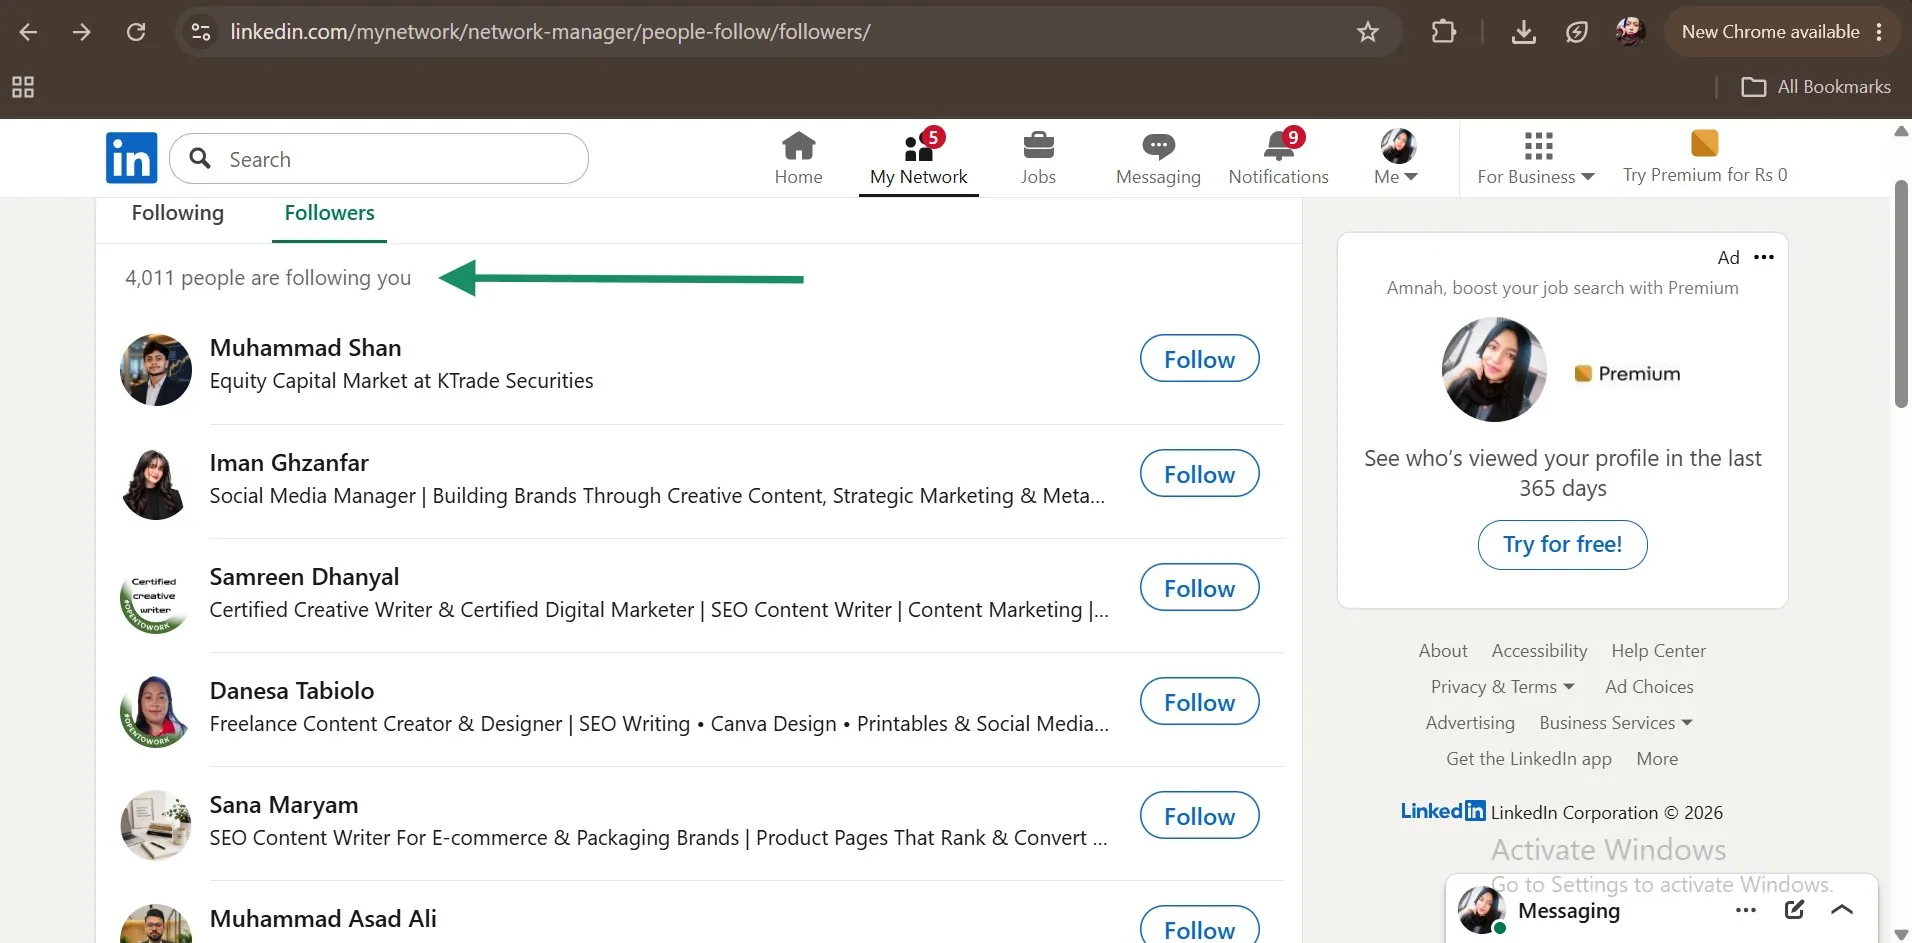The height and width of the screenshot is (943, 1912).
Task: Open messaging overlay options three dots
Action: pyautogui.click(x=1746, y=910)
